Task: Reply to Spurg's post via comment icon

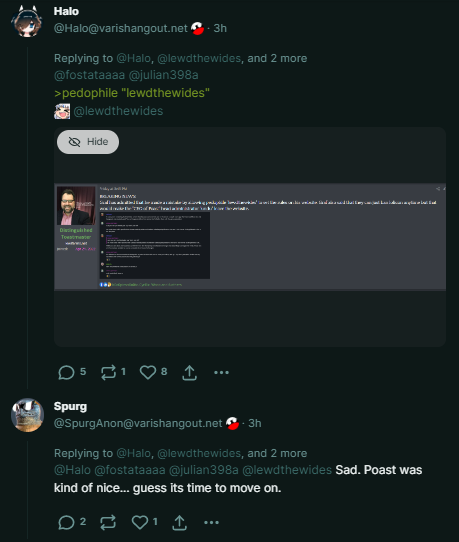Action: [x=66, y=522]
